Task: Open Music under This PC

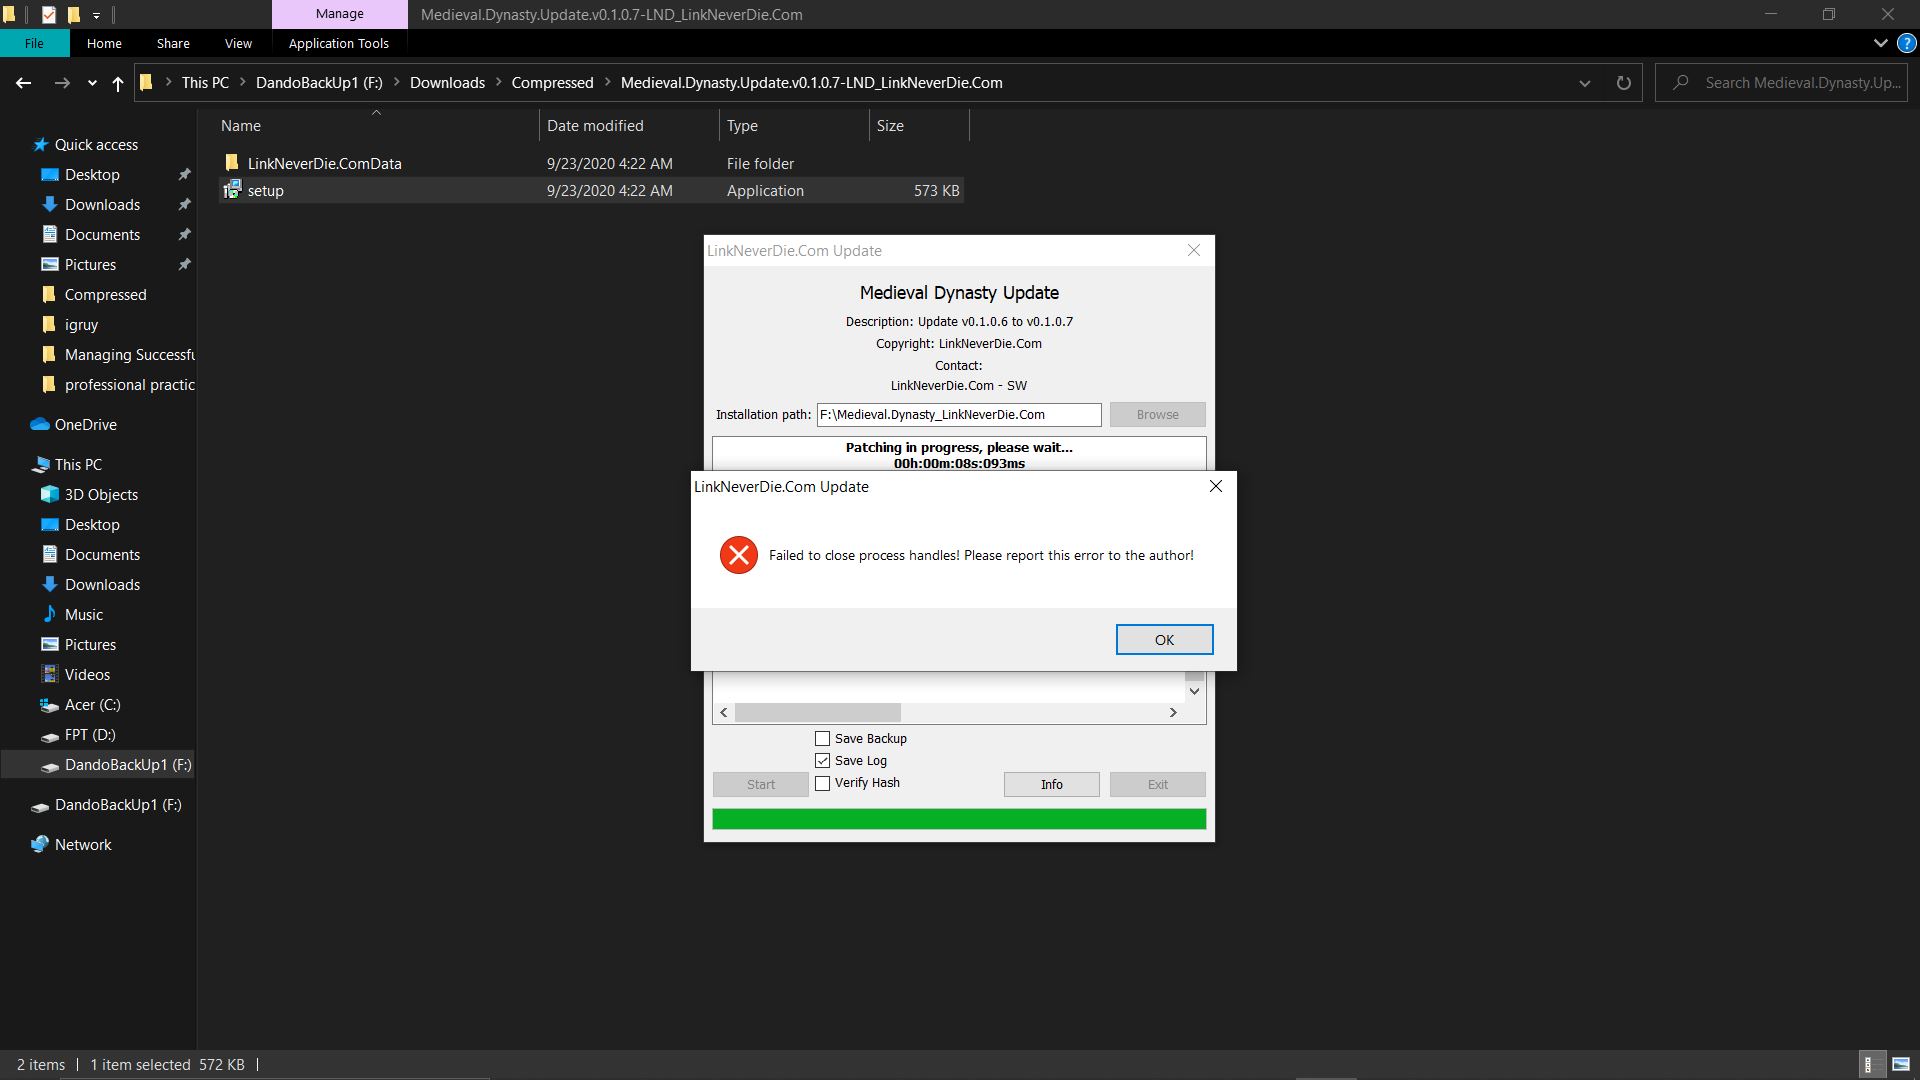Action: [x=84, y=615]
